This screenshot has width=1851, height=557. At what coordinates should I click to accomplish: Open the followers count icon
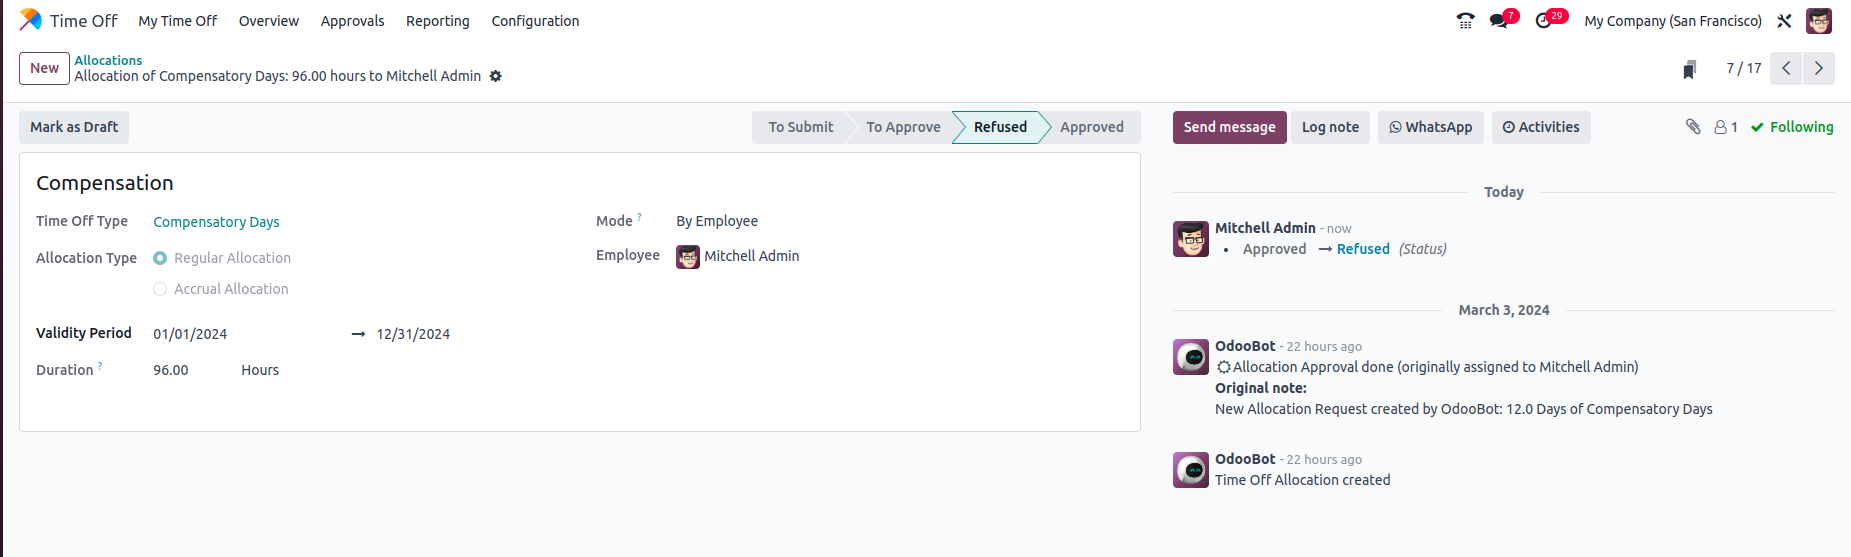pyautogui.click(x=1725, y=127)
